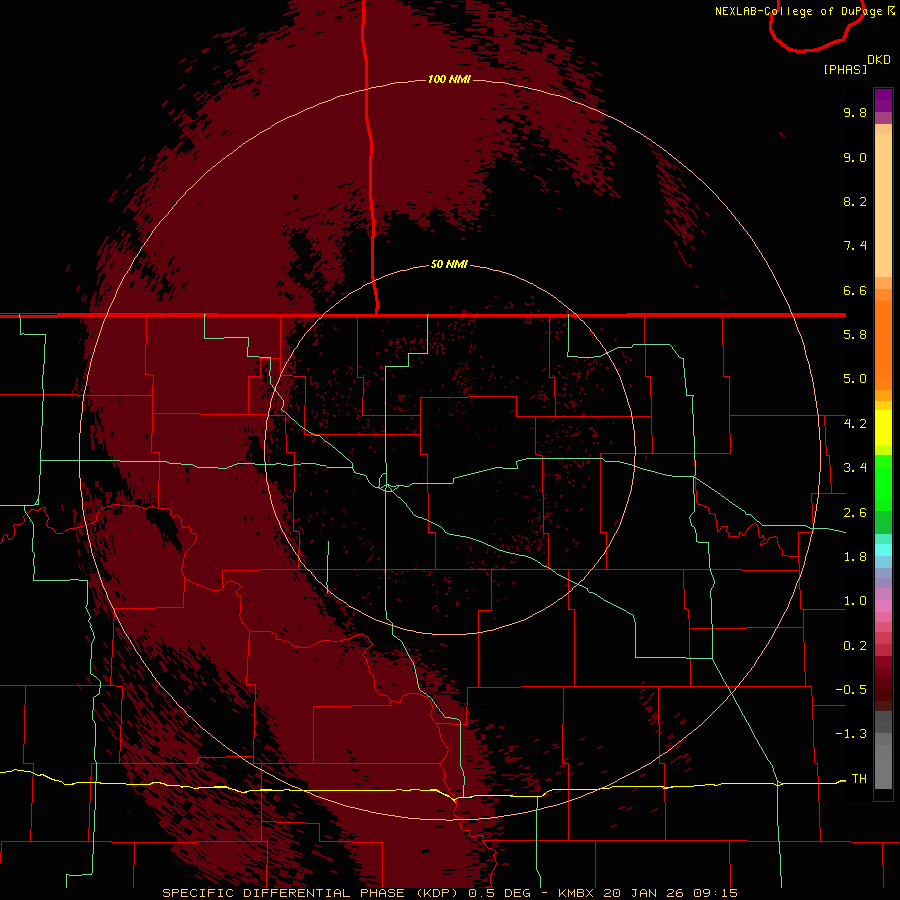Pick the cyan segment of the color bar
The image size is (900, 900).
click(x=883, y=549)
